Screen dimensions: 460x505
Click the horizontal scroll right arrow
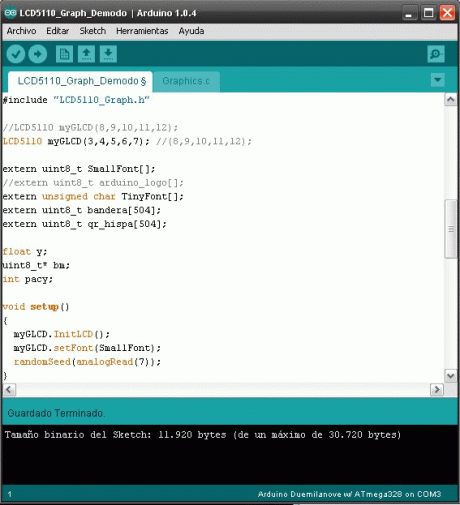tap(437, 389)
